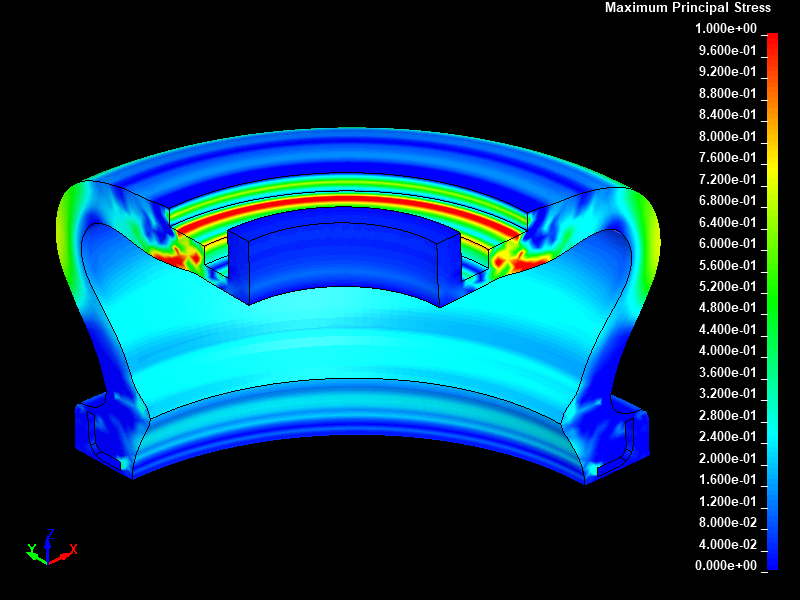Click the red top of the color bar

(x=772, y=40)
